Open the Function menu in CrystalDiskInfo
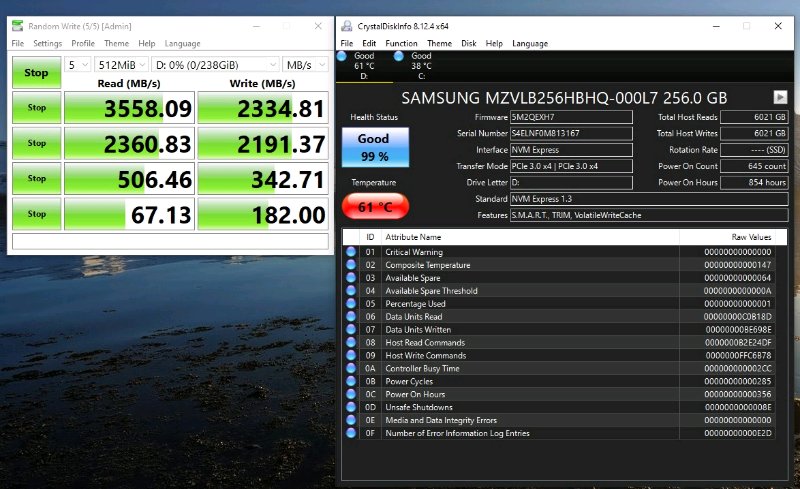This screenshot has height=489, width=800. click(401, 44)
